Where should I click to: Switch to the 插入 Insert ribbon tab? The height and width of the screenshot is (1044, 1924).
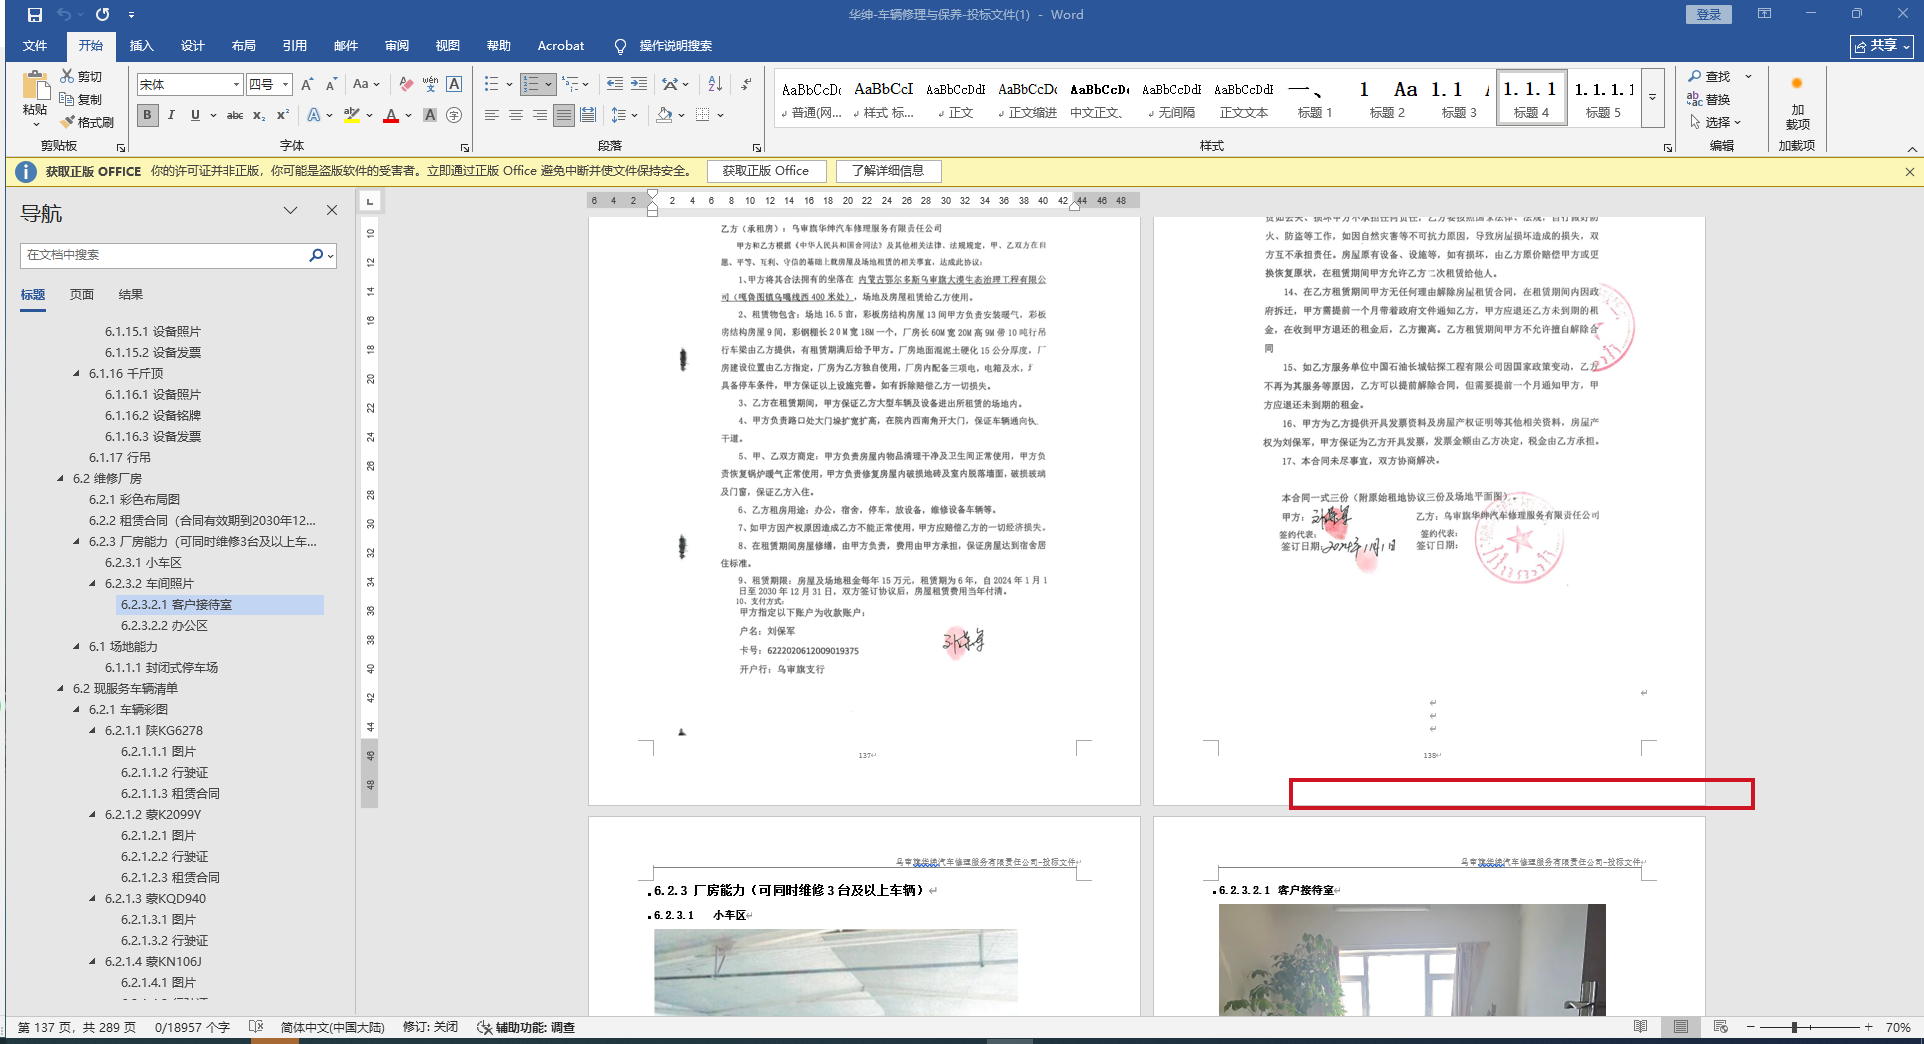click(x=142, y=46)
